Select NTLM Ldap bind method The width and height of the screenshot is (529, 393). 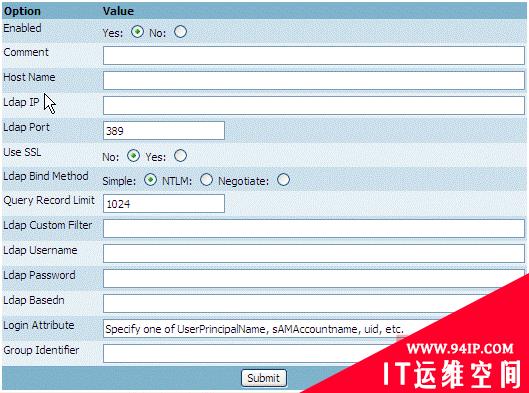206,180
